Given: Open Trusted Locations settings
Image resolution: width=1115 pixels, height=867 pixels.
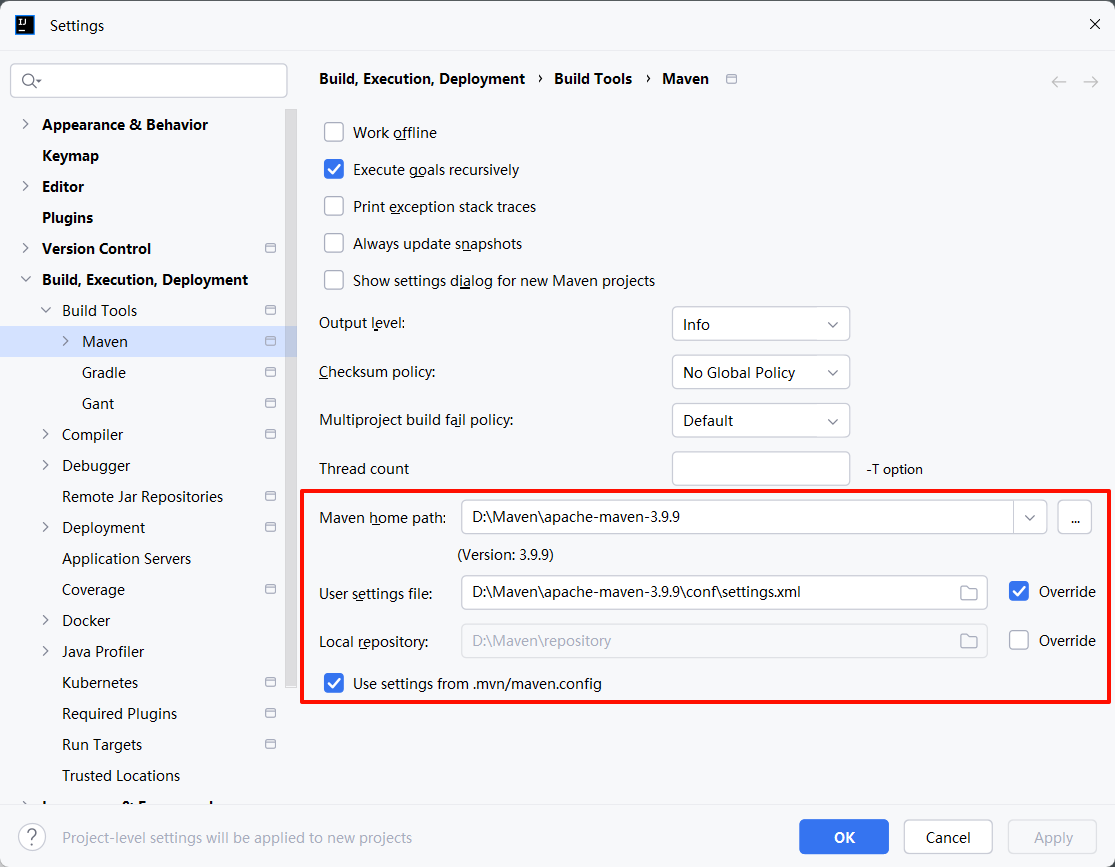Looking at the screenshot, I should click(121, 776).
